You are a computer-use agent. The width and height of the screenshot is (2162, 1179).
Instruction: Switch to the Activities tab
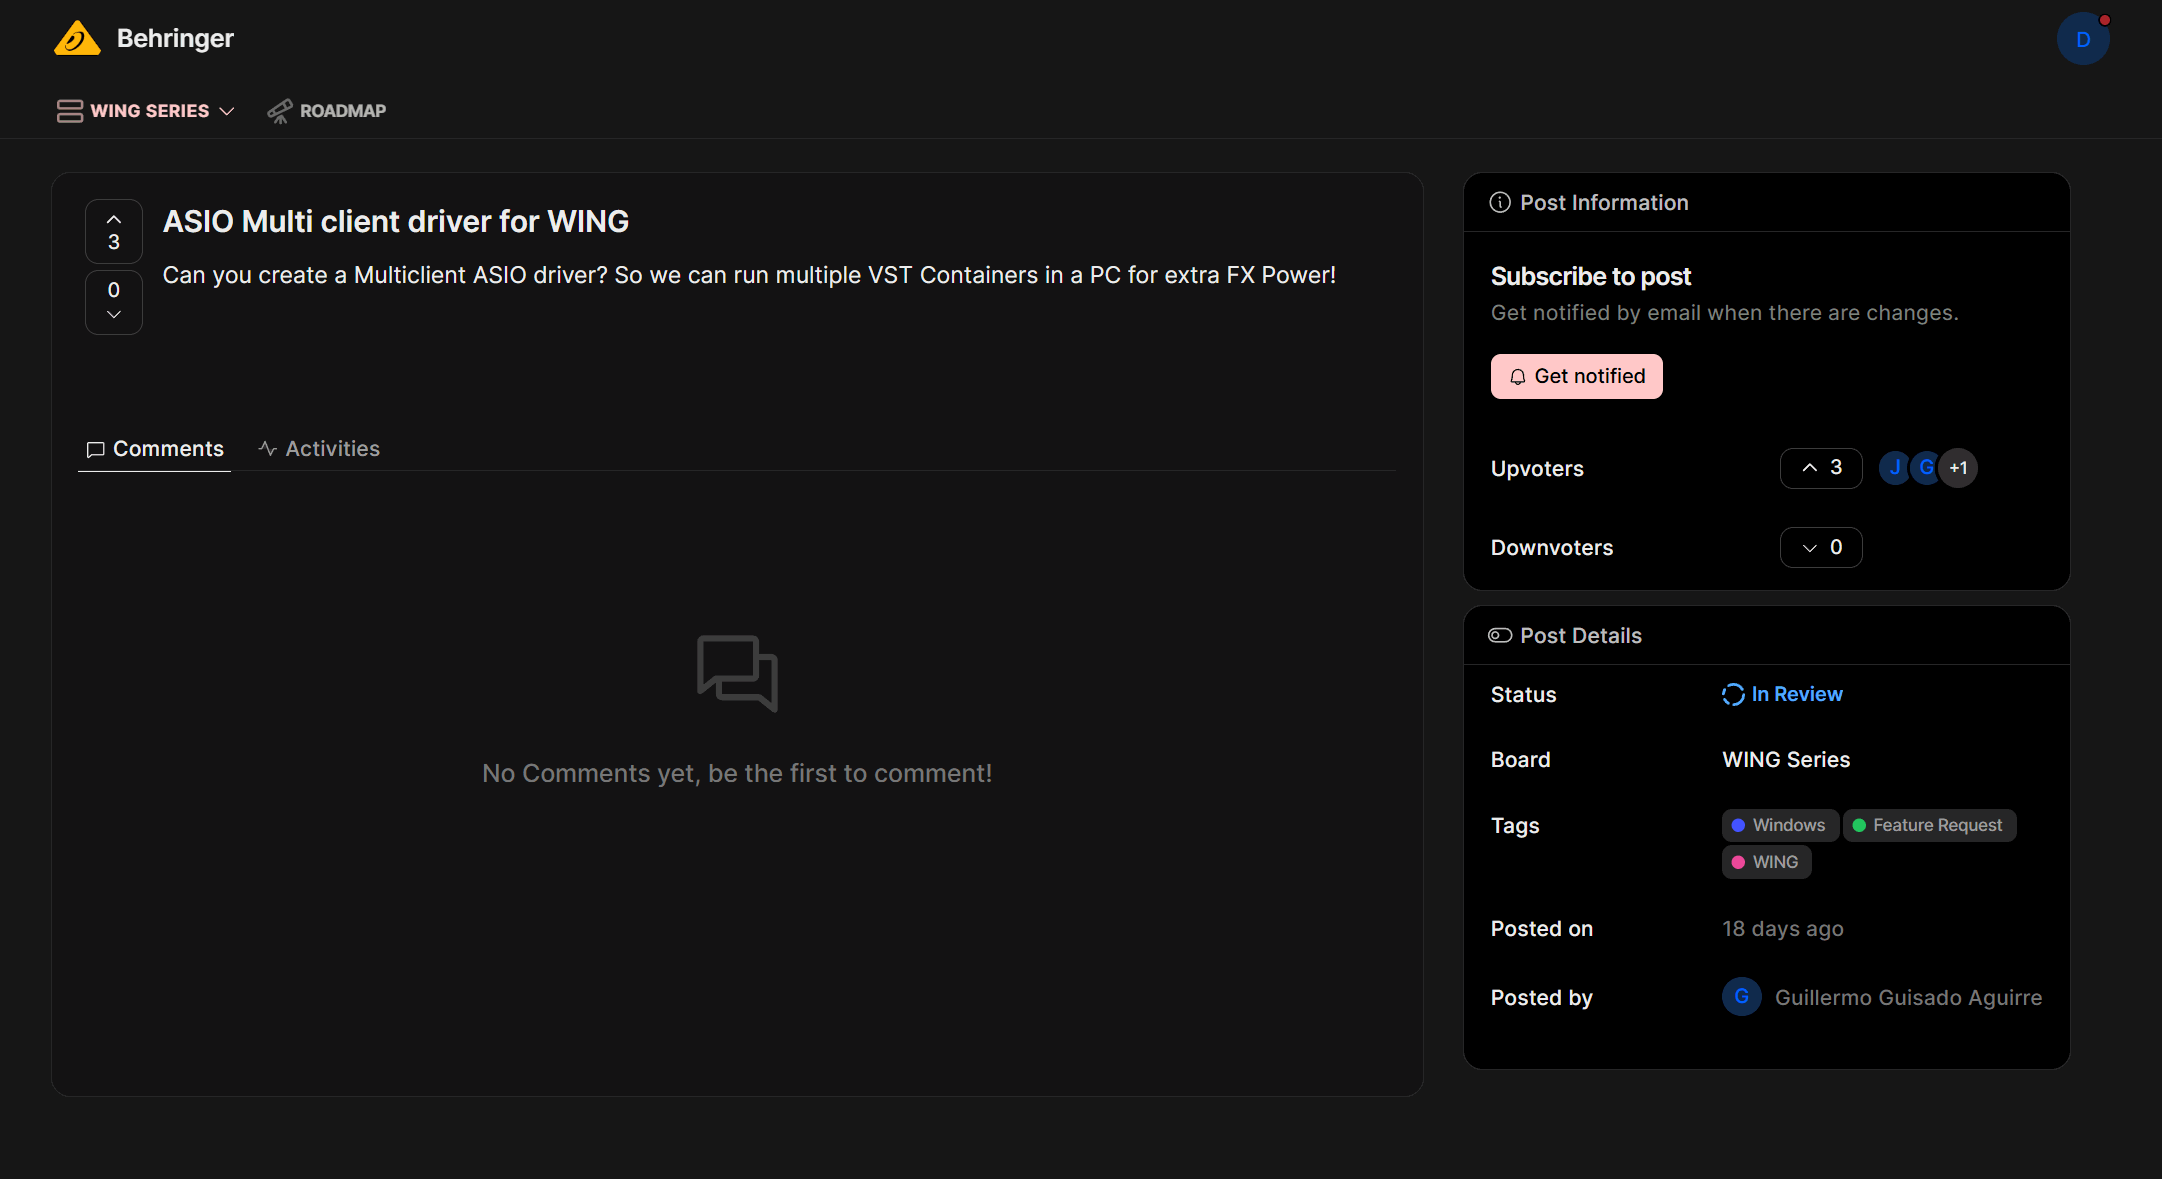319,449
